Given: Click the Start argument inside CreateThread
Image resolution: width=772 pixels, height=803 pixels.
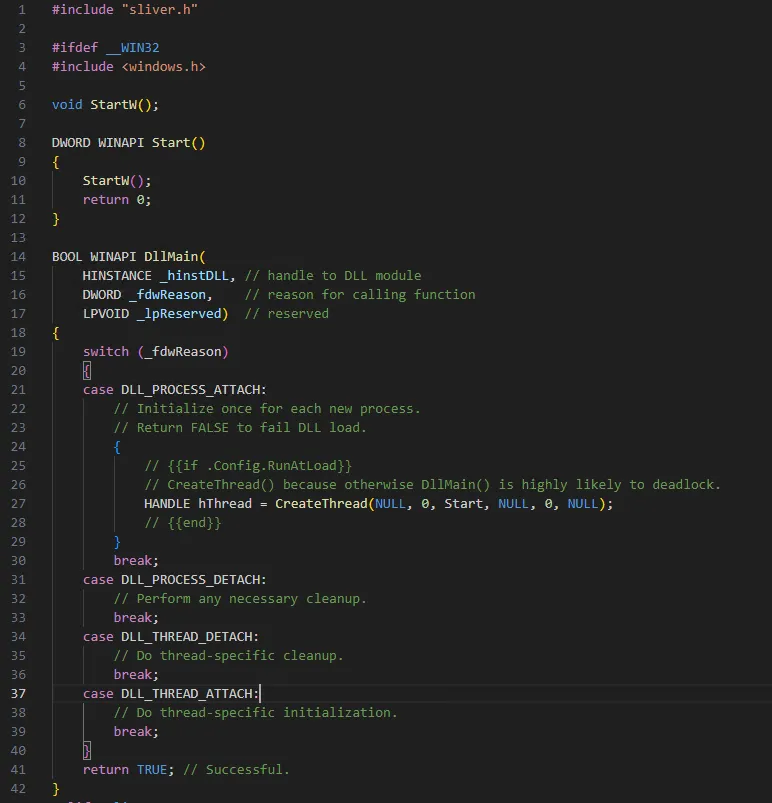Looking at the screenshot, I should pos(464,504).
